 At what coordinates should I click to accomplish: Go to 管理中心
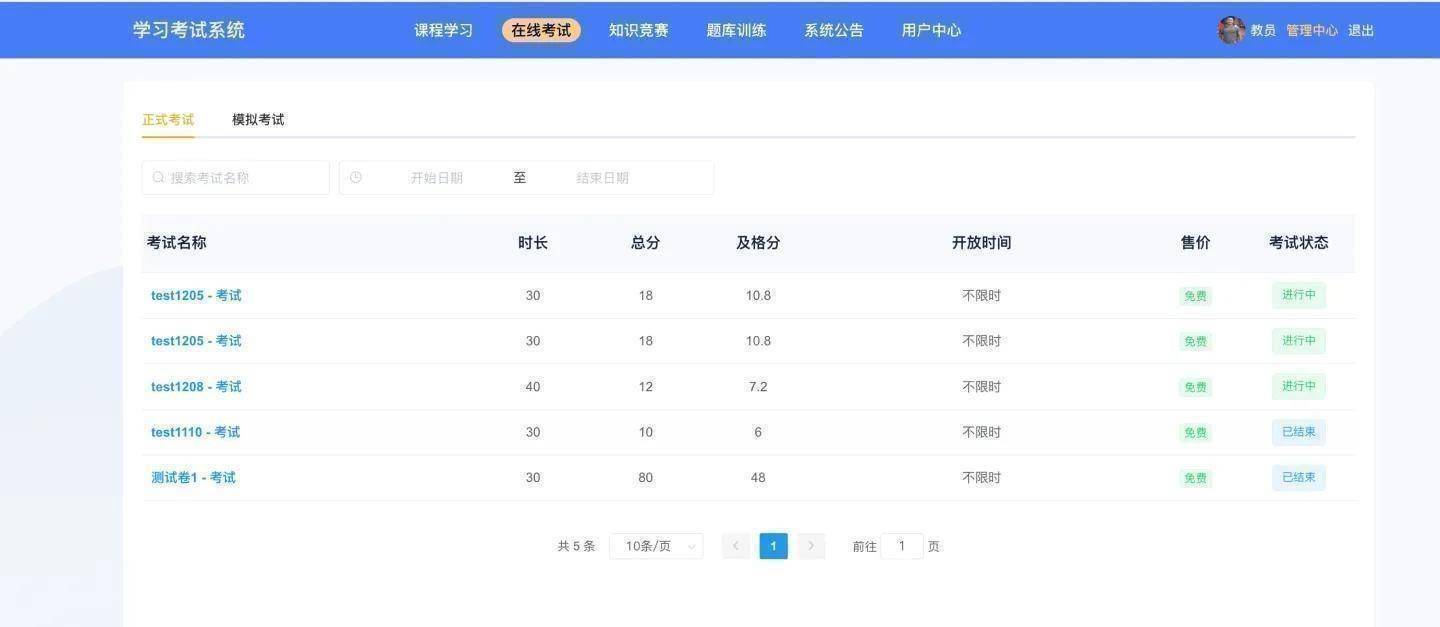pyautogui.click(x=1310, y=30)
